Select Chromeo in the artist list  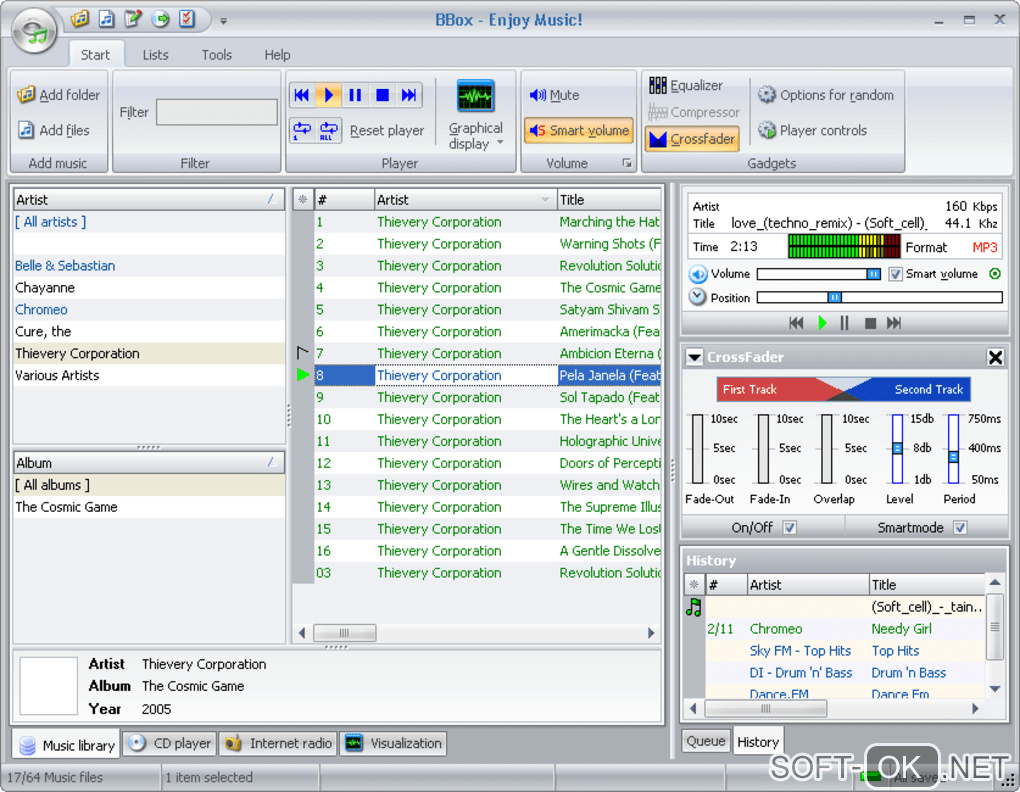click(x=42, y=310)
